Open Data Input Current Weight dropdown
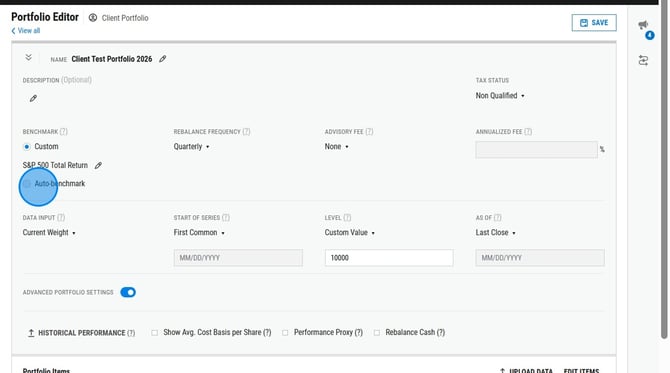The width and height of the screenshot is (670, 373). pyautogui.click(x=49, y=232)
